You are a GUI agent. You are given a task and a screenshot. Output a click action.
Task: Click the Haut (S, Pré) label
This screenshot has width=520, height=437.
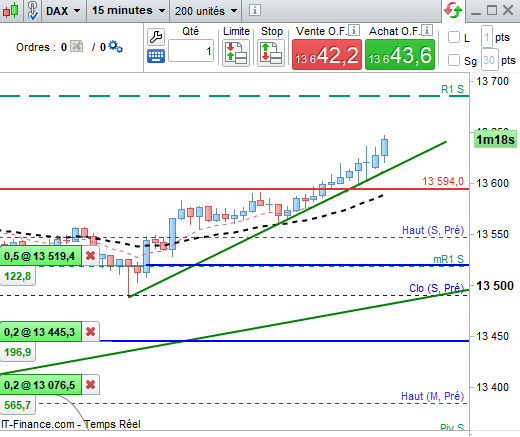433,230
